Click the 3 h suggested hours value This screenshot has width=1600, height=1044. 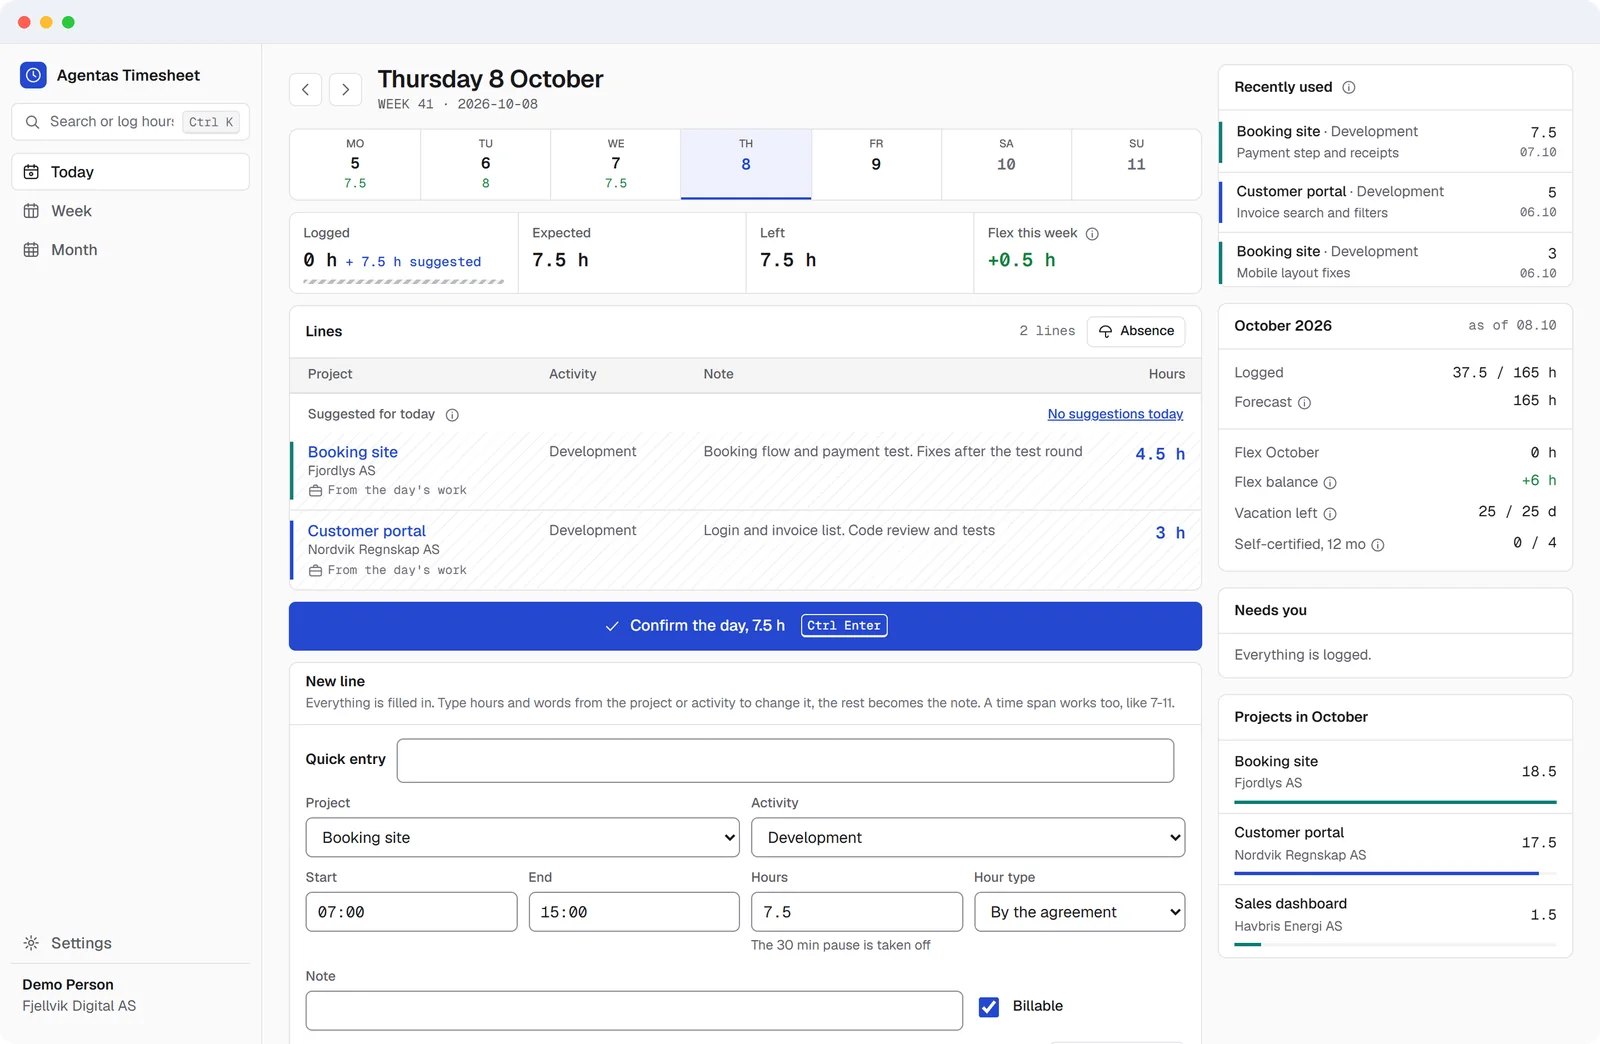click(1170, 533)
